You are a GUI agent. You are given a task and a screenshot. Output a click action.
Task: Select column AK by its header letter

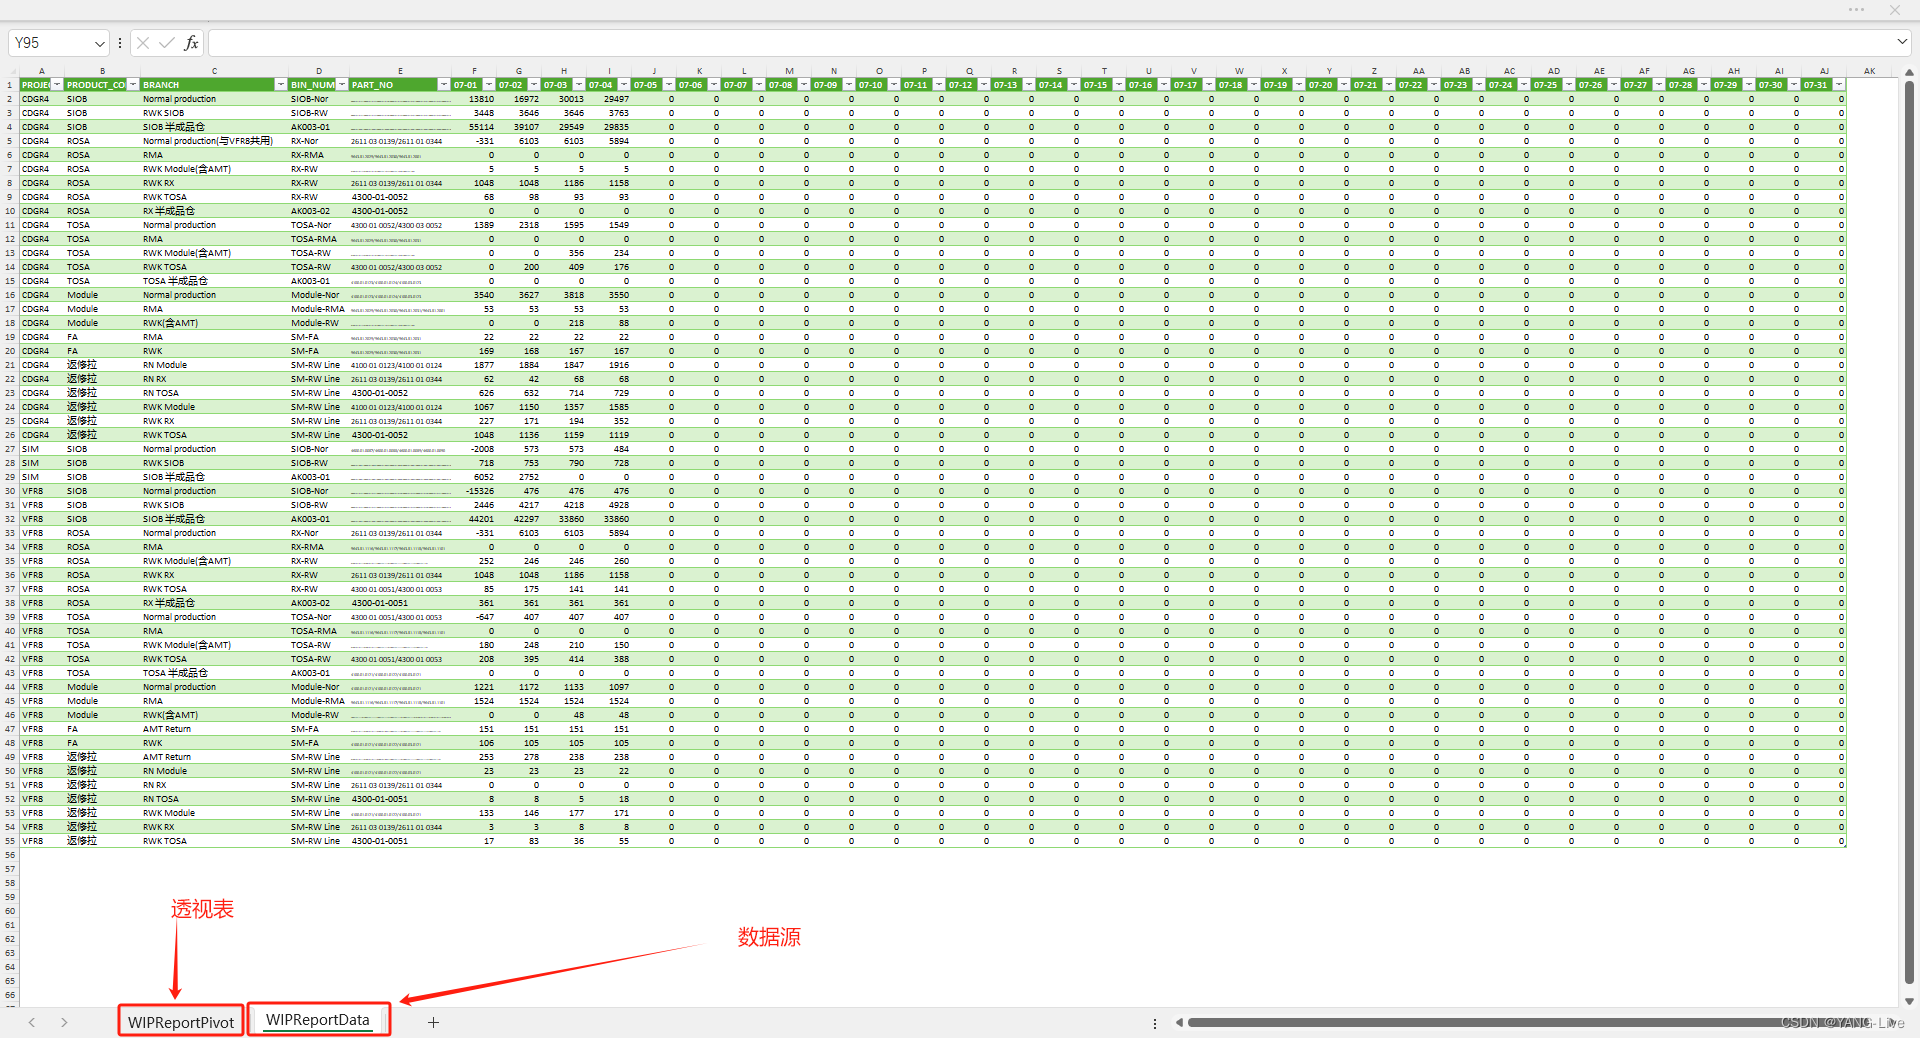1869,71
